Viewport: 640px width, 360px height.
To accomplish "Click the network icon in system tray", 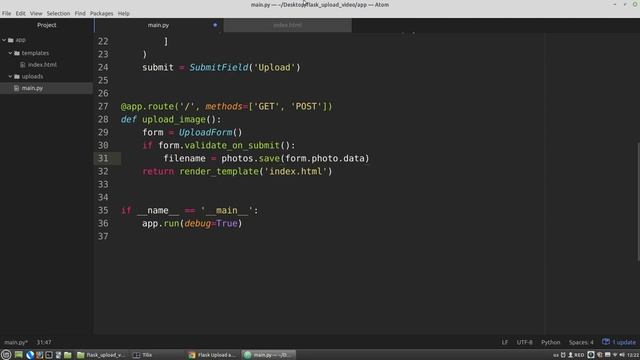I will pyautogui.click(x=615, y=355).
